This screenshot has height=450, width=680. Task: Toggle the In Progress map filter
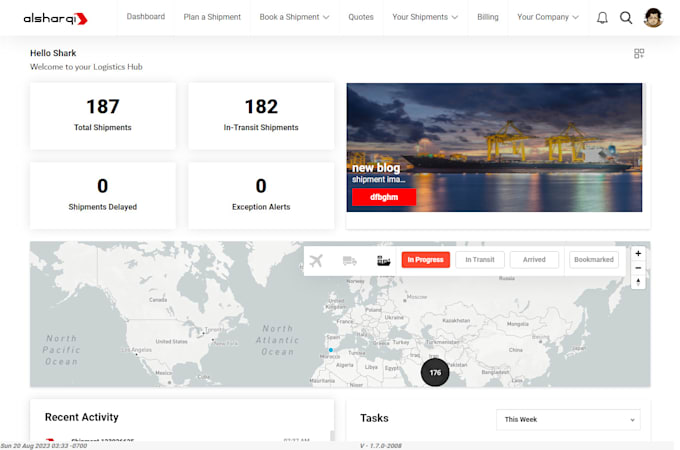pos(425,260)
